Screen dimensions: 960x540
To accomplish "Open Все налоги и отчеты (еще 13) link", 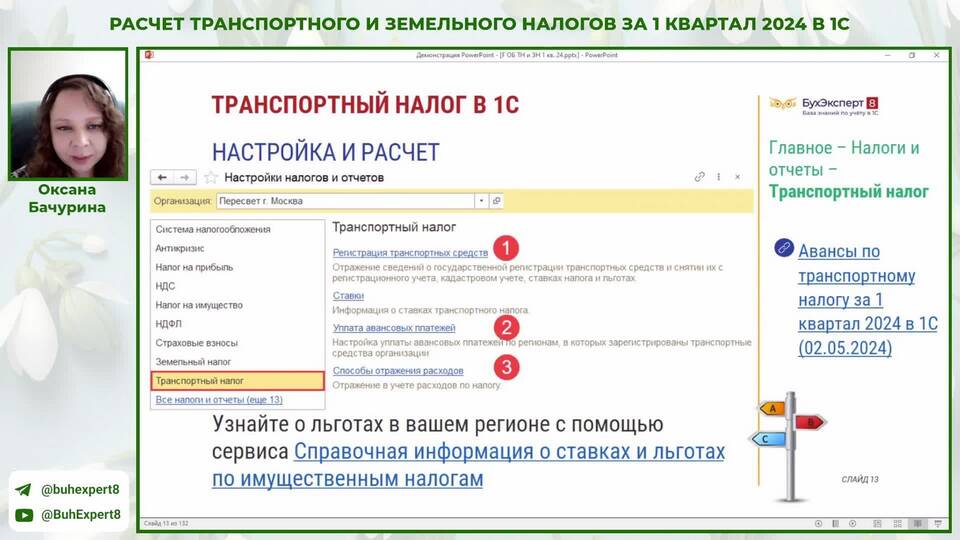I will coord(219,400).
